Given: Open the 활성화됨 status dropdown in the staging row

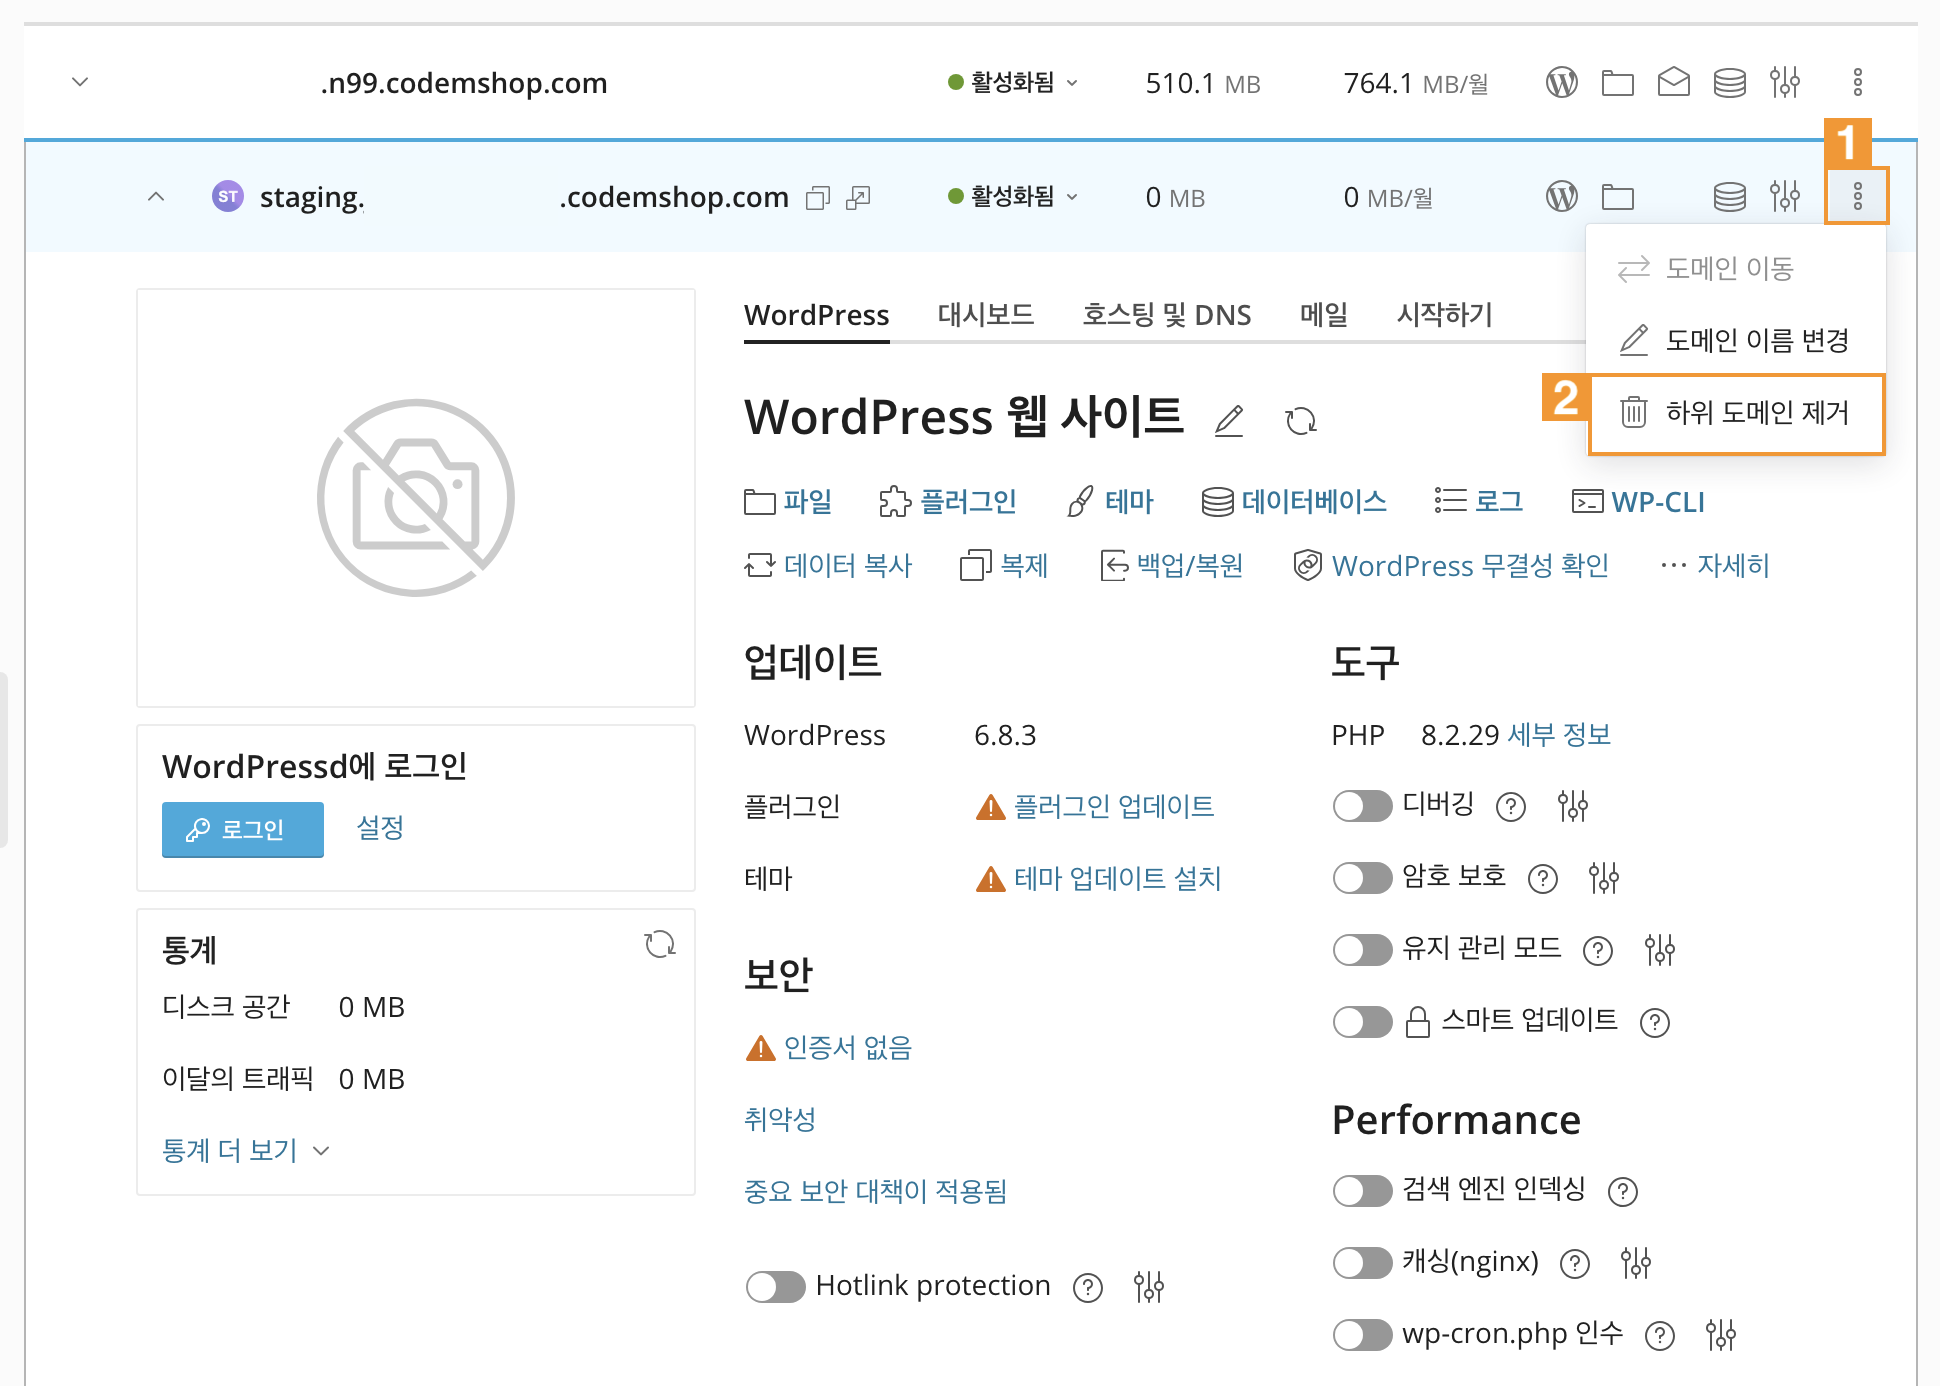Looking at the screenshot, I should pos(1013,196).
